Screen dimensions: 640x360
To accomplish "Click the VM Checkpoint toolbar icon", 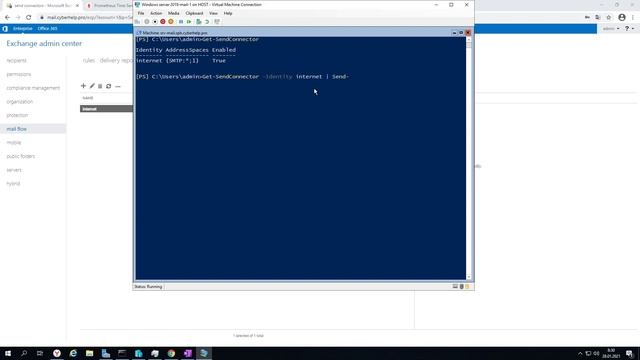I will pos(199,22).
